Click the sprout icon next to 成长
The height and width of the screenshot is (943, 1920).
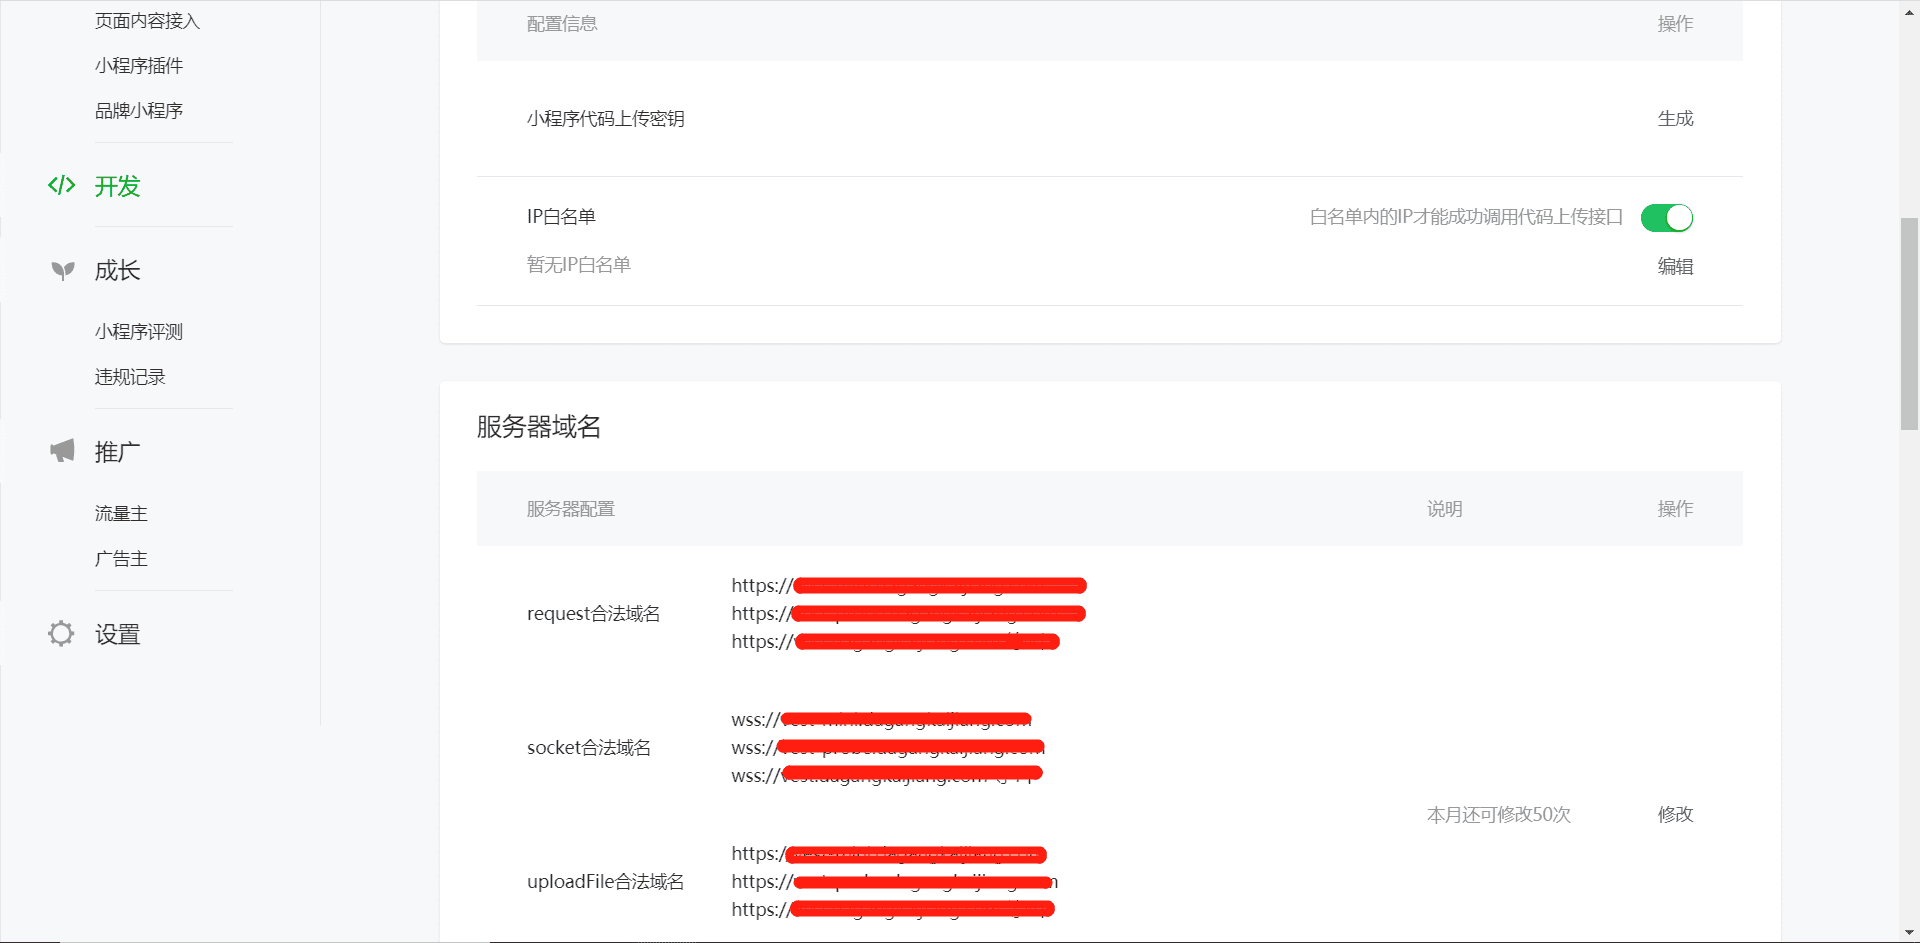point(63,270)
